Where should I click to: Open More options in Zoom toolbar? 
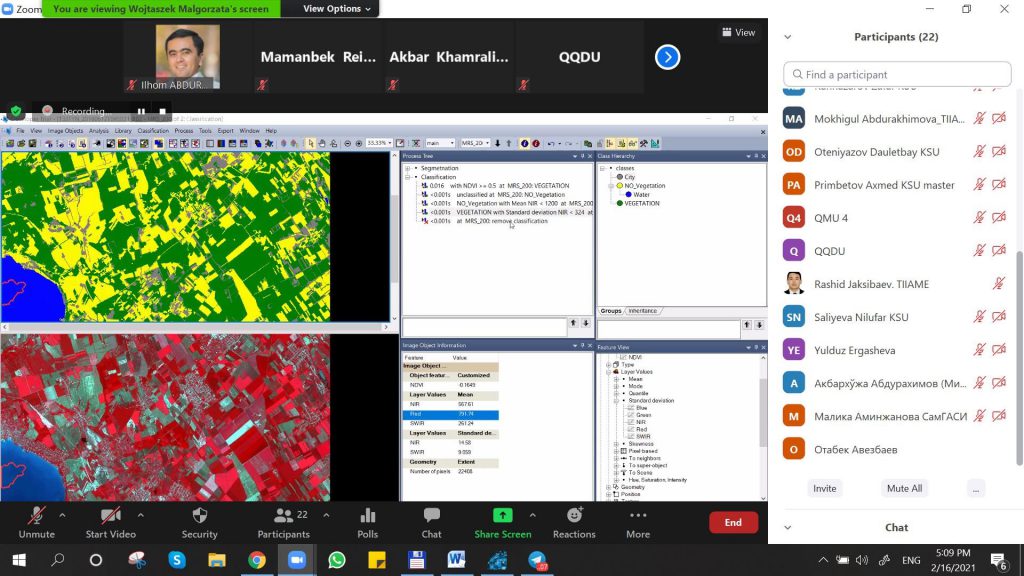click(638, 522)
